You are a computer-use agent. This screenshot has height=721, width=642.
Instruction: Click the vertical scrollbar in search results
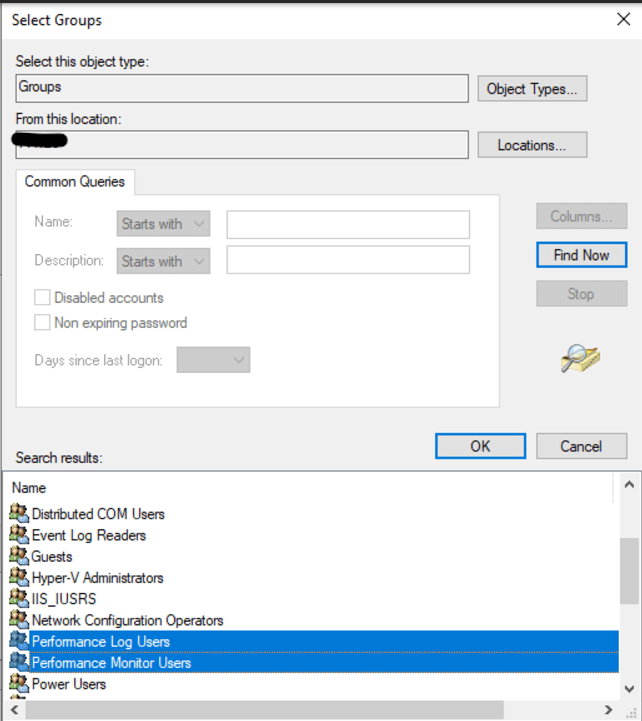click(x=630, y=571)
